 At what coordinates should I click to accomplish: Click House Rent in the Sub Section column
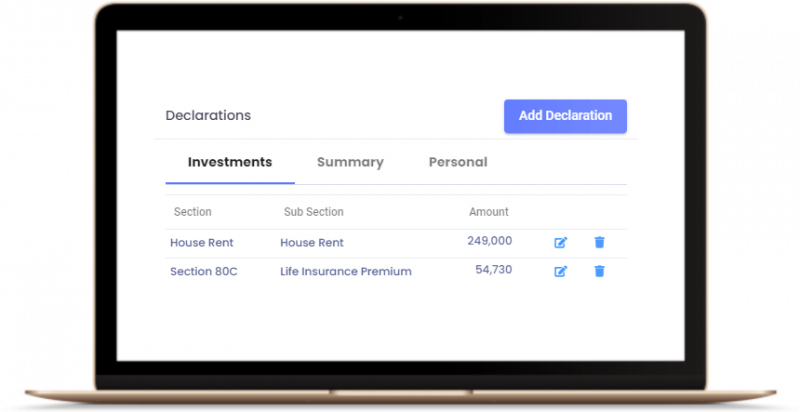coord(312,242)
